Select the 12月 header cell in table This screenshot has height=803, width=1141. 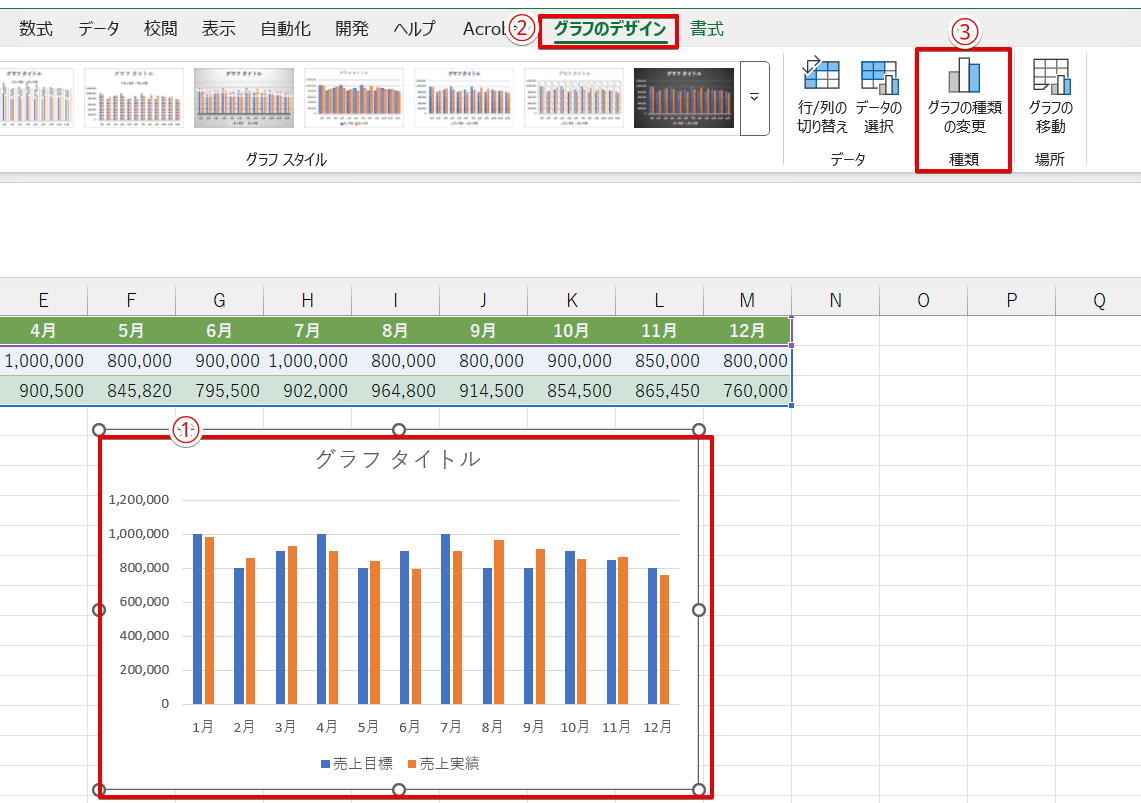747,331
